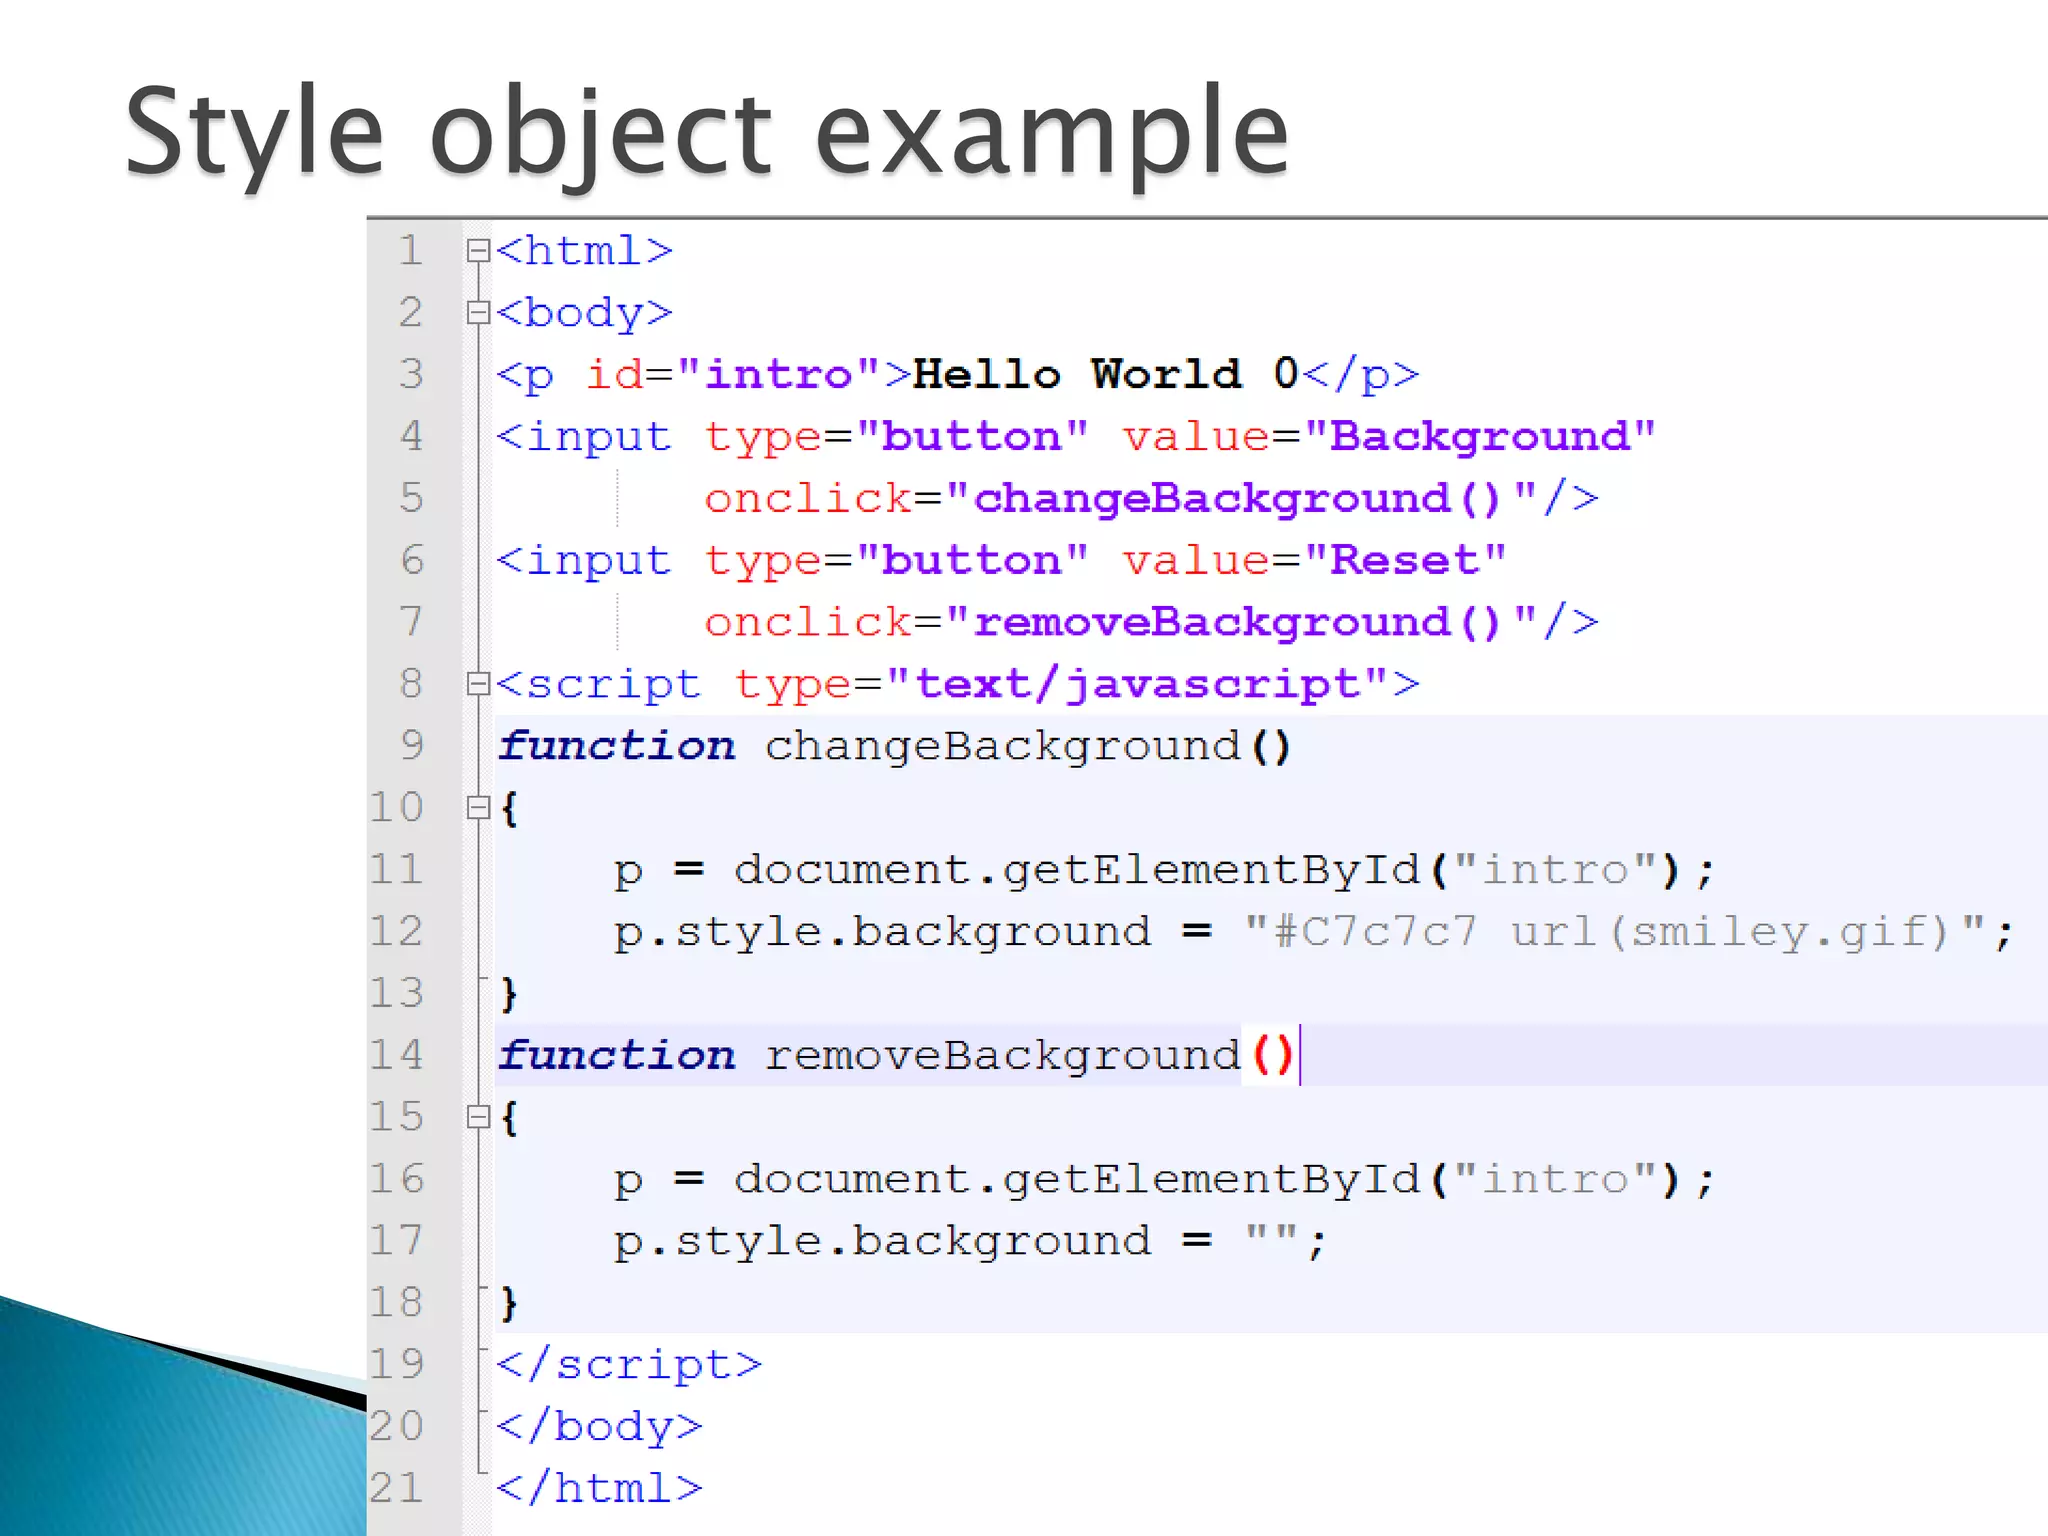The width and height of the screenshot is (2048, 1536).
Task: Click the opening <body> tag text
Action: (x=584, y=314)
